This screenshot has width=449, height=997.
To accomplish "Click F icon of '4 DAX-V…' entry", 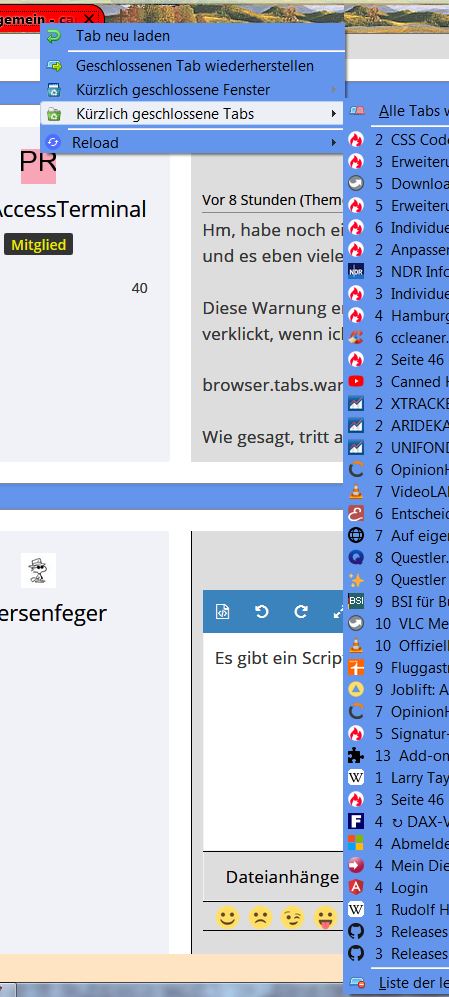I will [356, 822].
